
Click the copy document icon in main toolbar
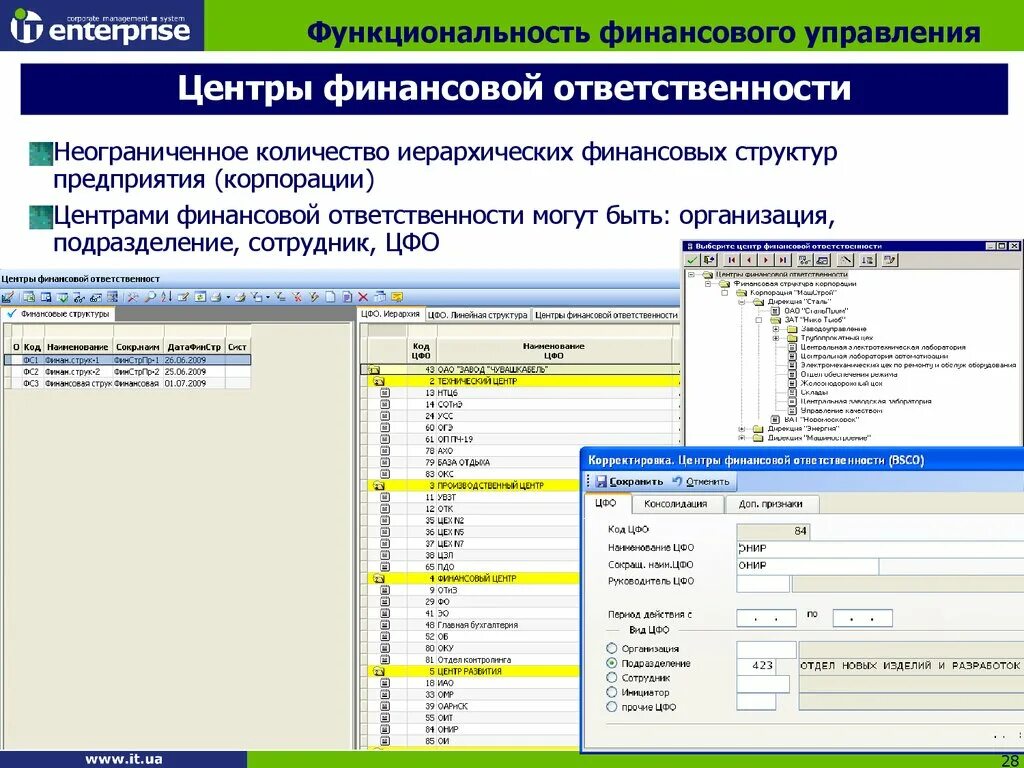tap(347, 297)
